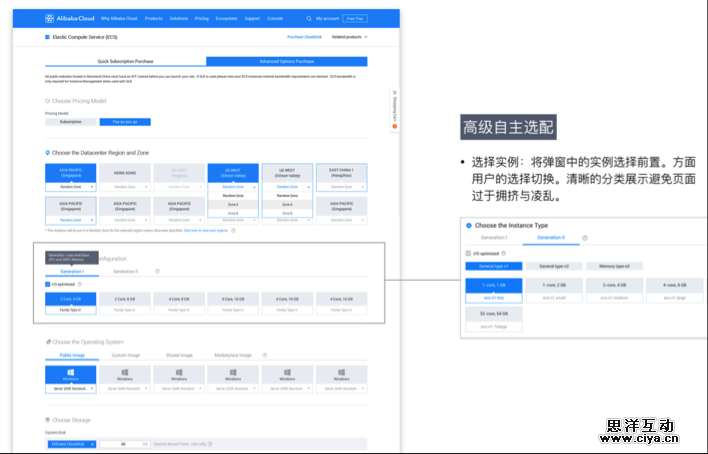This screenshot has width=708, height=454.
Task: Open the Efficient CloudDisk dropdown
Action: point(70,442)
